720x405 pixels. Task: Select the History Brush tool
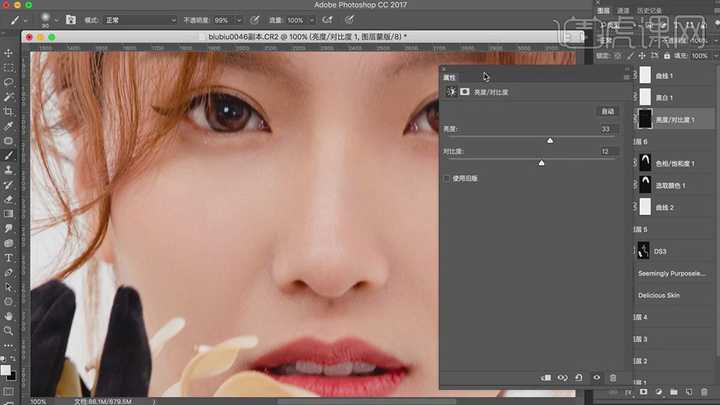click(x=8, y=185)
